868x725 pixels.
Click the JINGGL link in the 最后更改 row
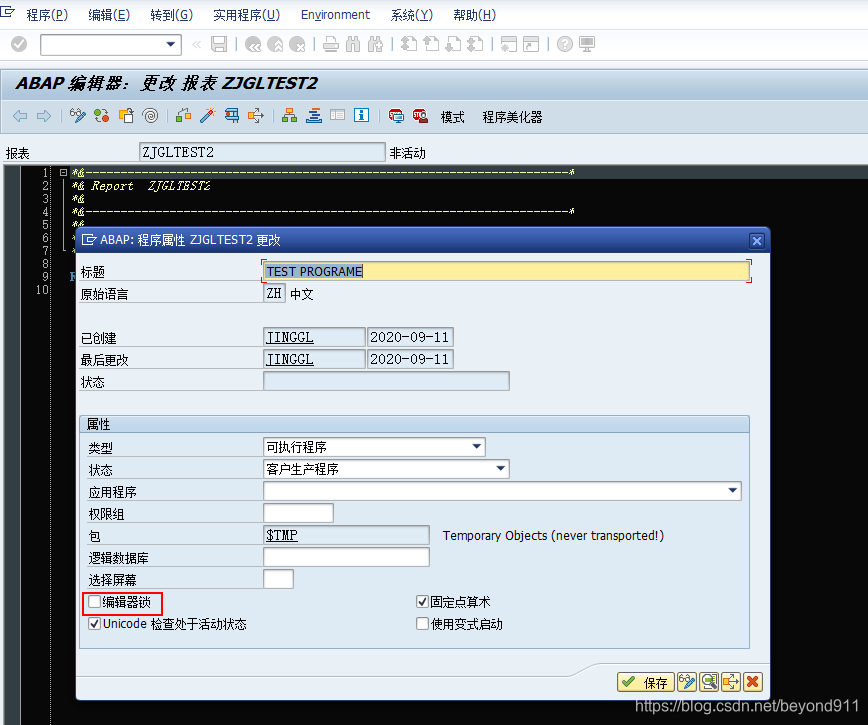[290, 359]
